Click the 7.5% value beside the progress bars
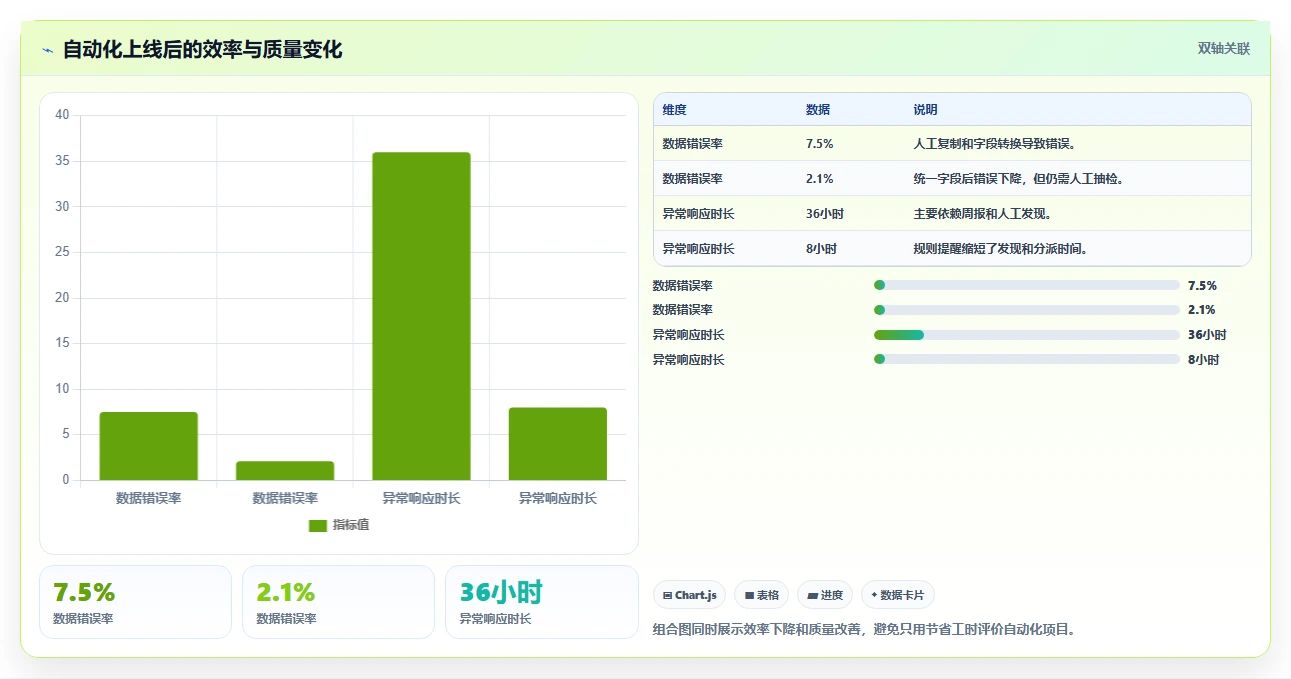This screenshot has height=679, width=1291. (1202, 285)
